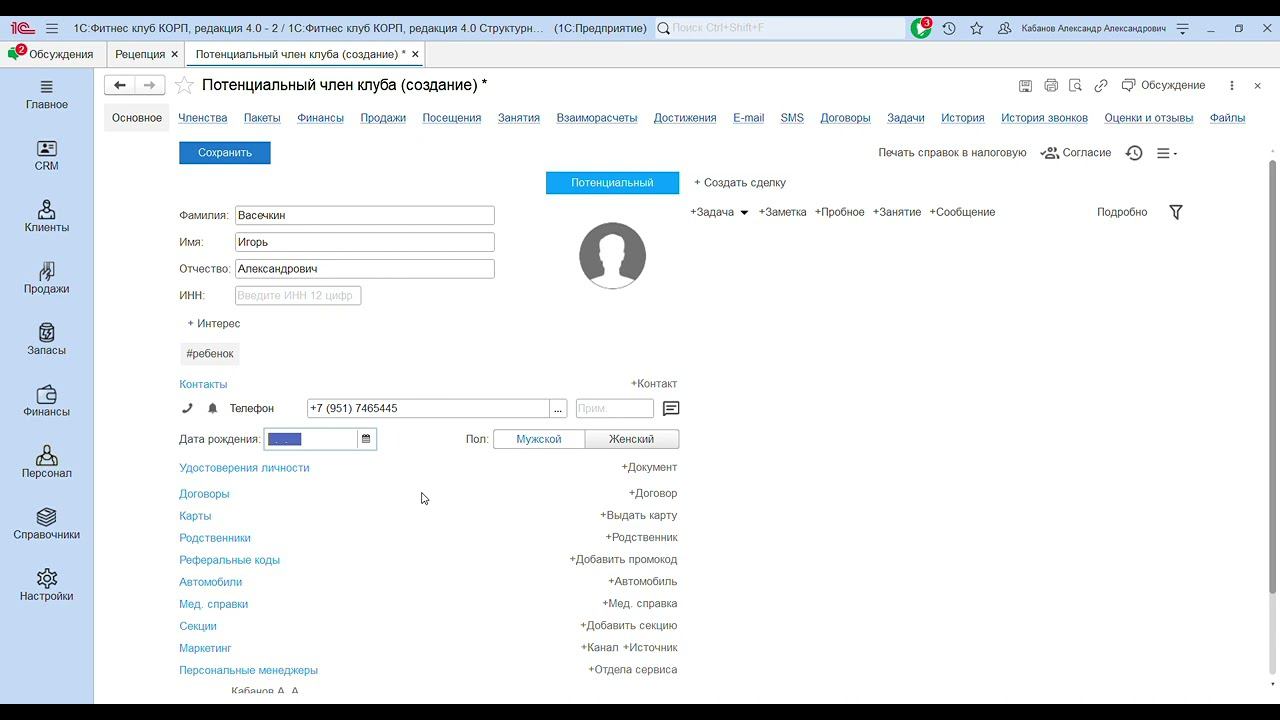Toggle the phone notification bell icon

[x=212, y=408]
